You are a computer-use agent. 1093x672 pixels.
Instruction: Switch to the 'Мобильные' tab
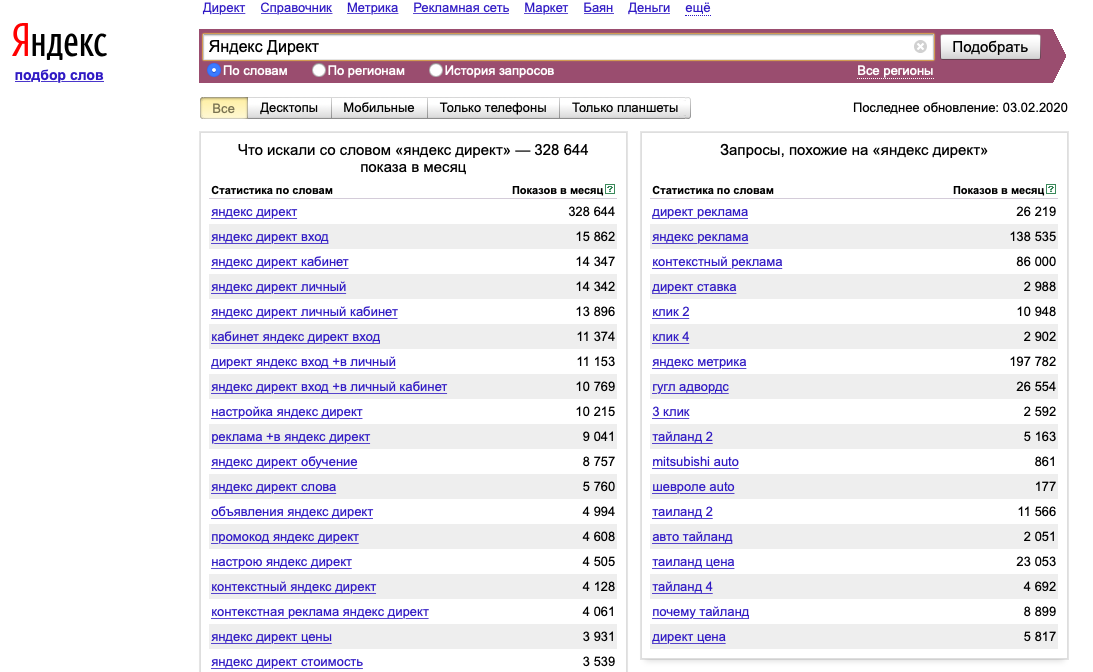(x=379, y=108)
